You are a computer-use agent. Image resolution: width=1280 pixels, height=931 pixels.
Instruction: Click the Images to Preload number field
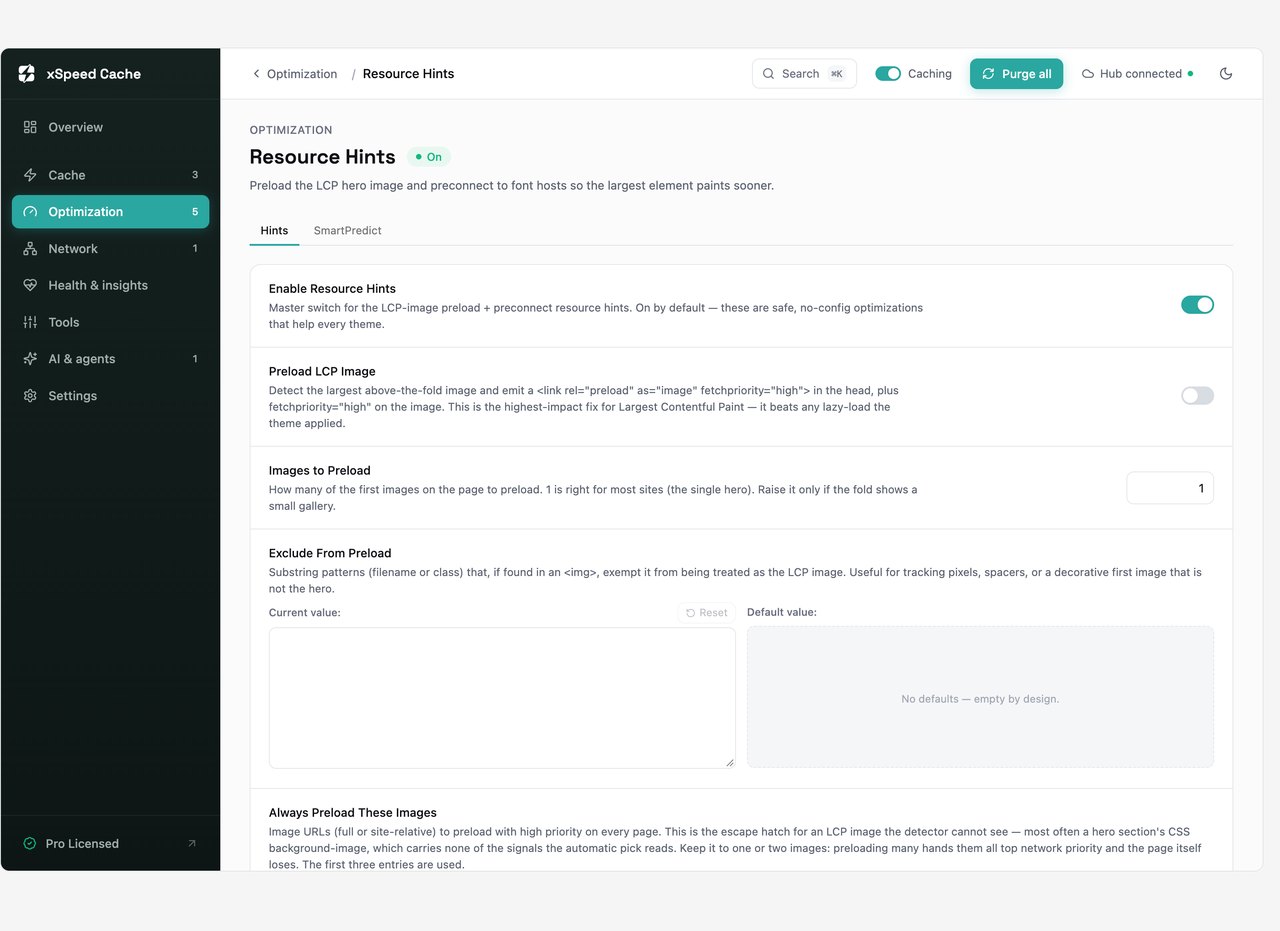tap(1170, 488)
